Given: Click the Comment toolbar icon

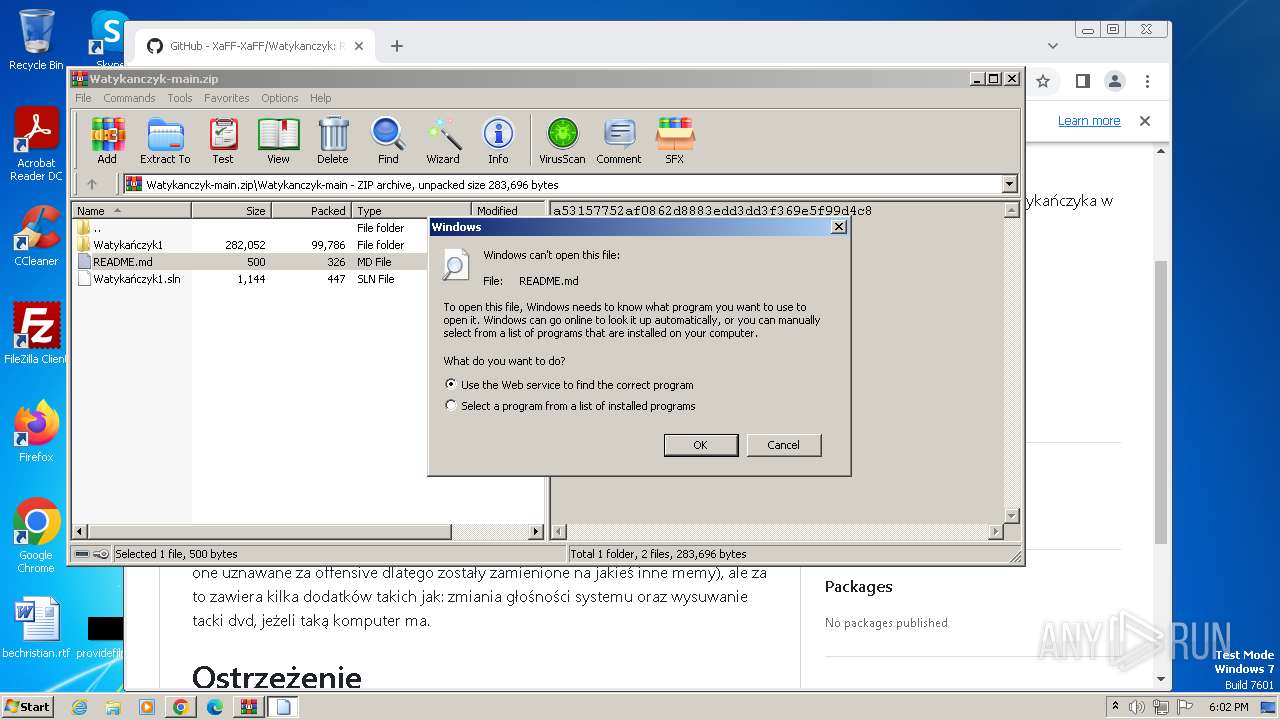Looking at the screenshot, I should coord(619,140).
